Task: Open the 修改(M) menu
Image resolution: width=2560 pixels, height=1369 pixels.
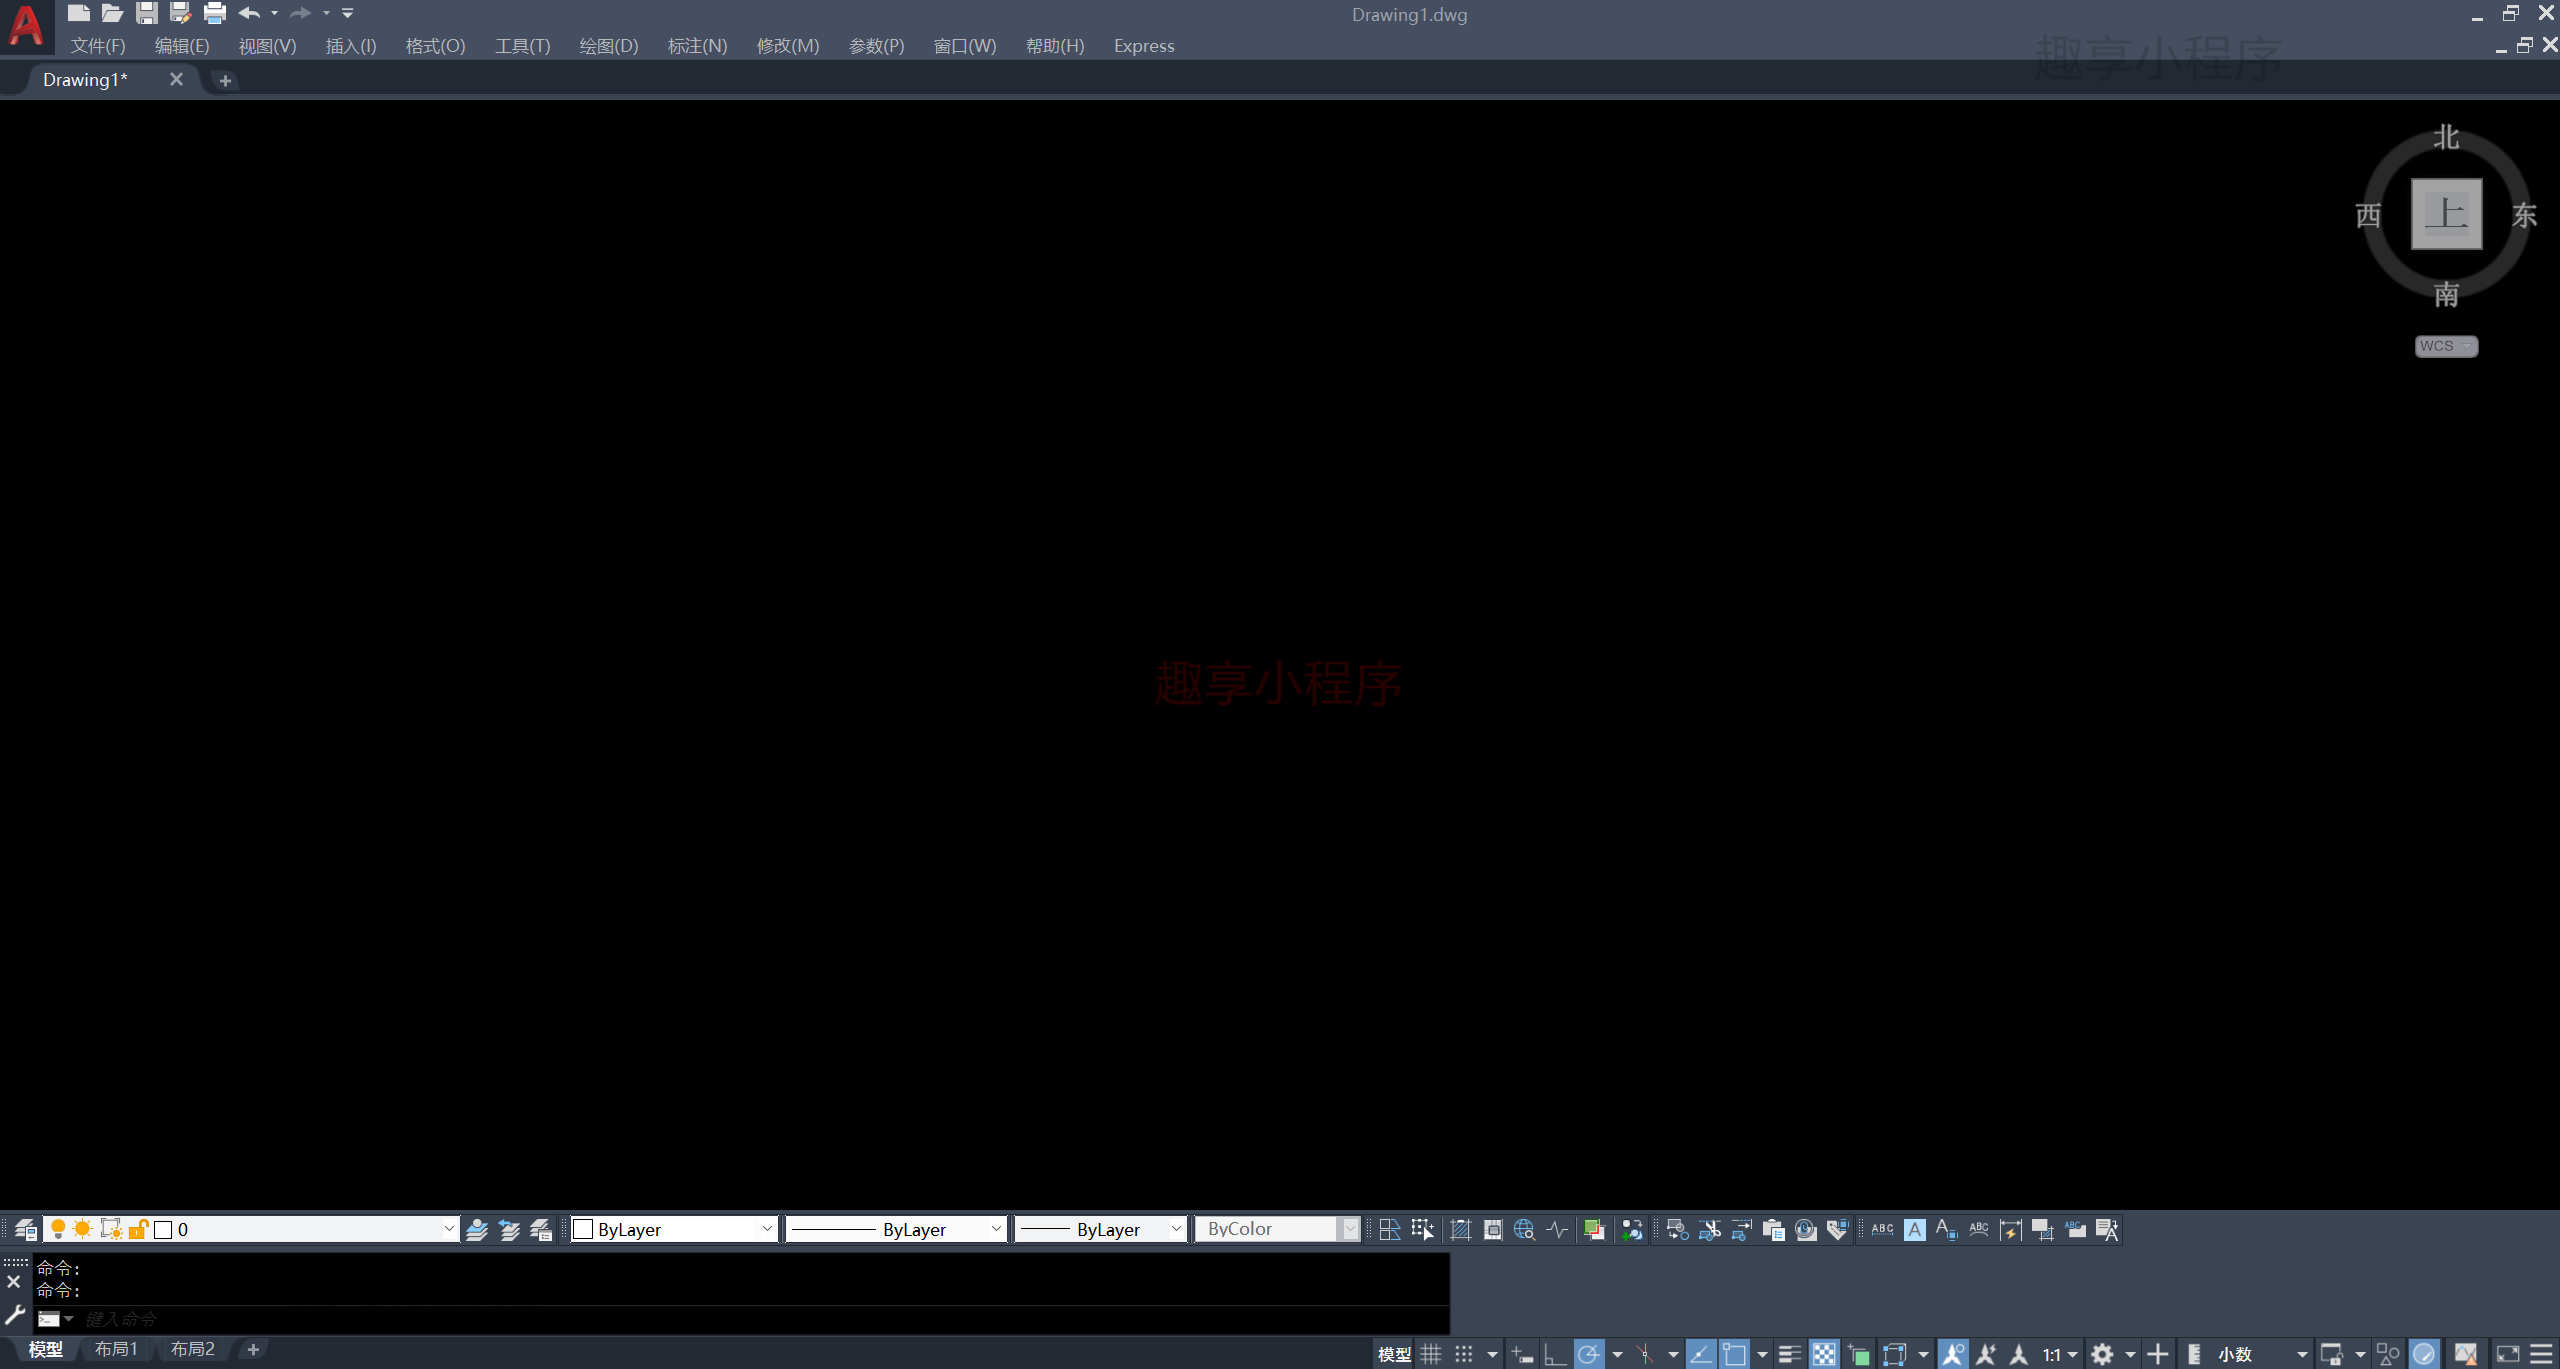Action: [x=788, y=46]
